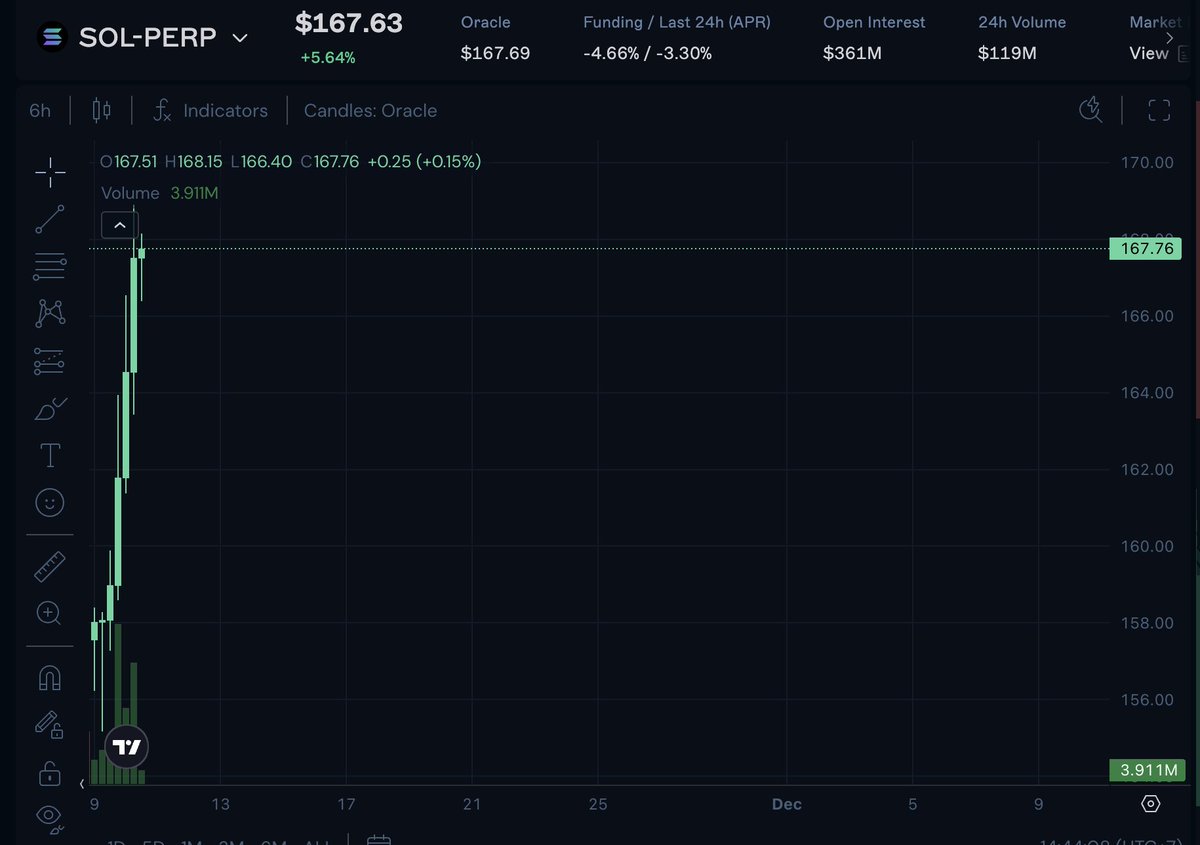Open the candlestick chart style menu
The height and width of the screenshot is (845, 1200).
pyautogui.click(x=101, y=110)
